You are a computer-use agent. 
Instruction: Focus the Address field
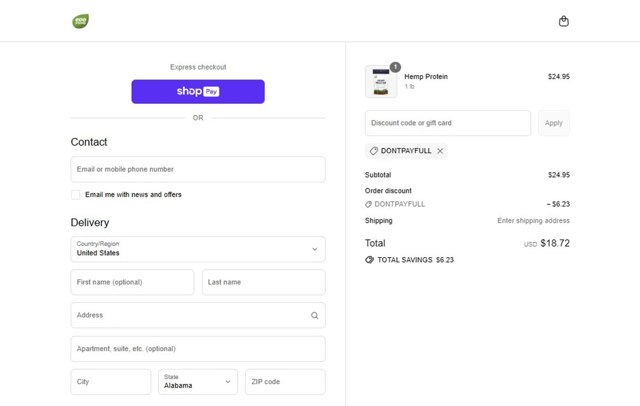(x=198, y=315)
